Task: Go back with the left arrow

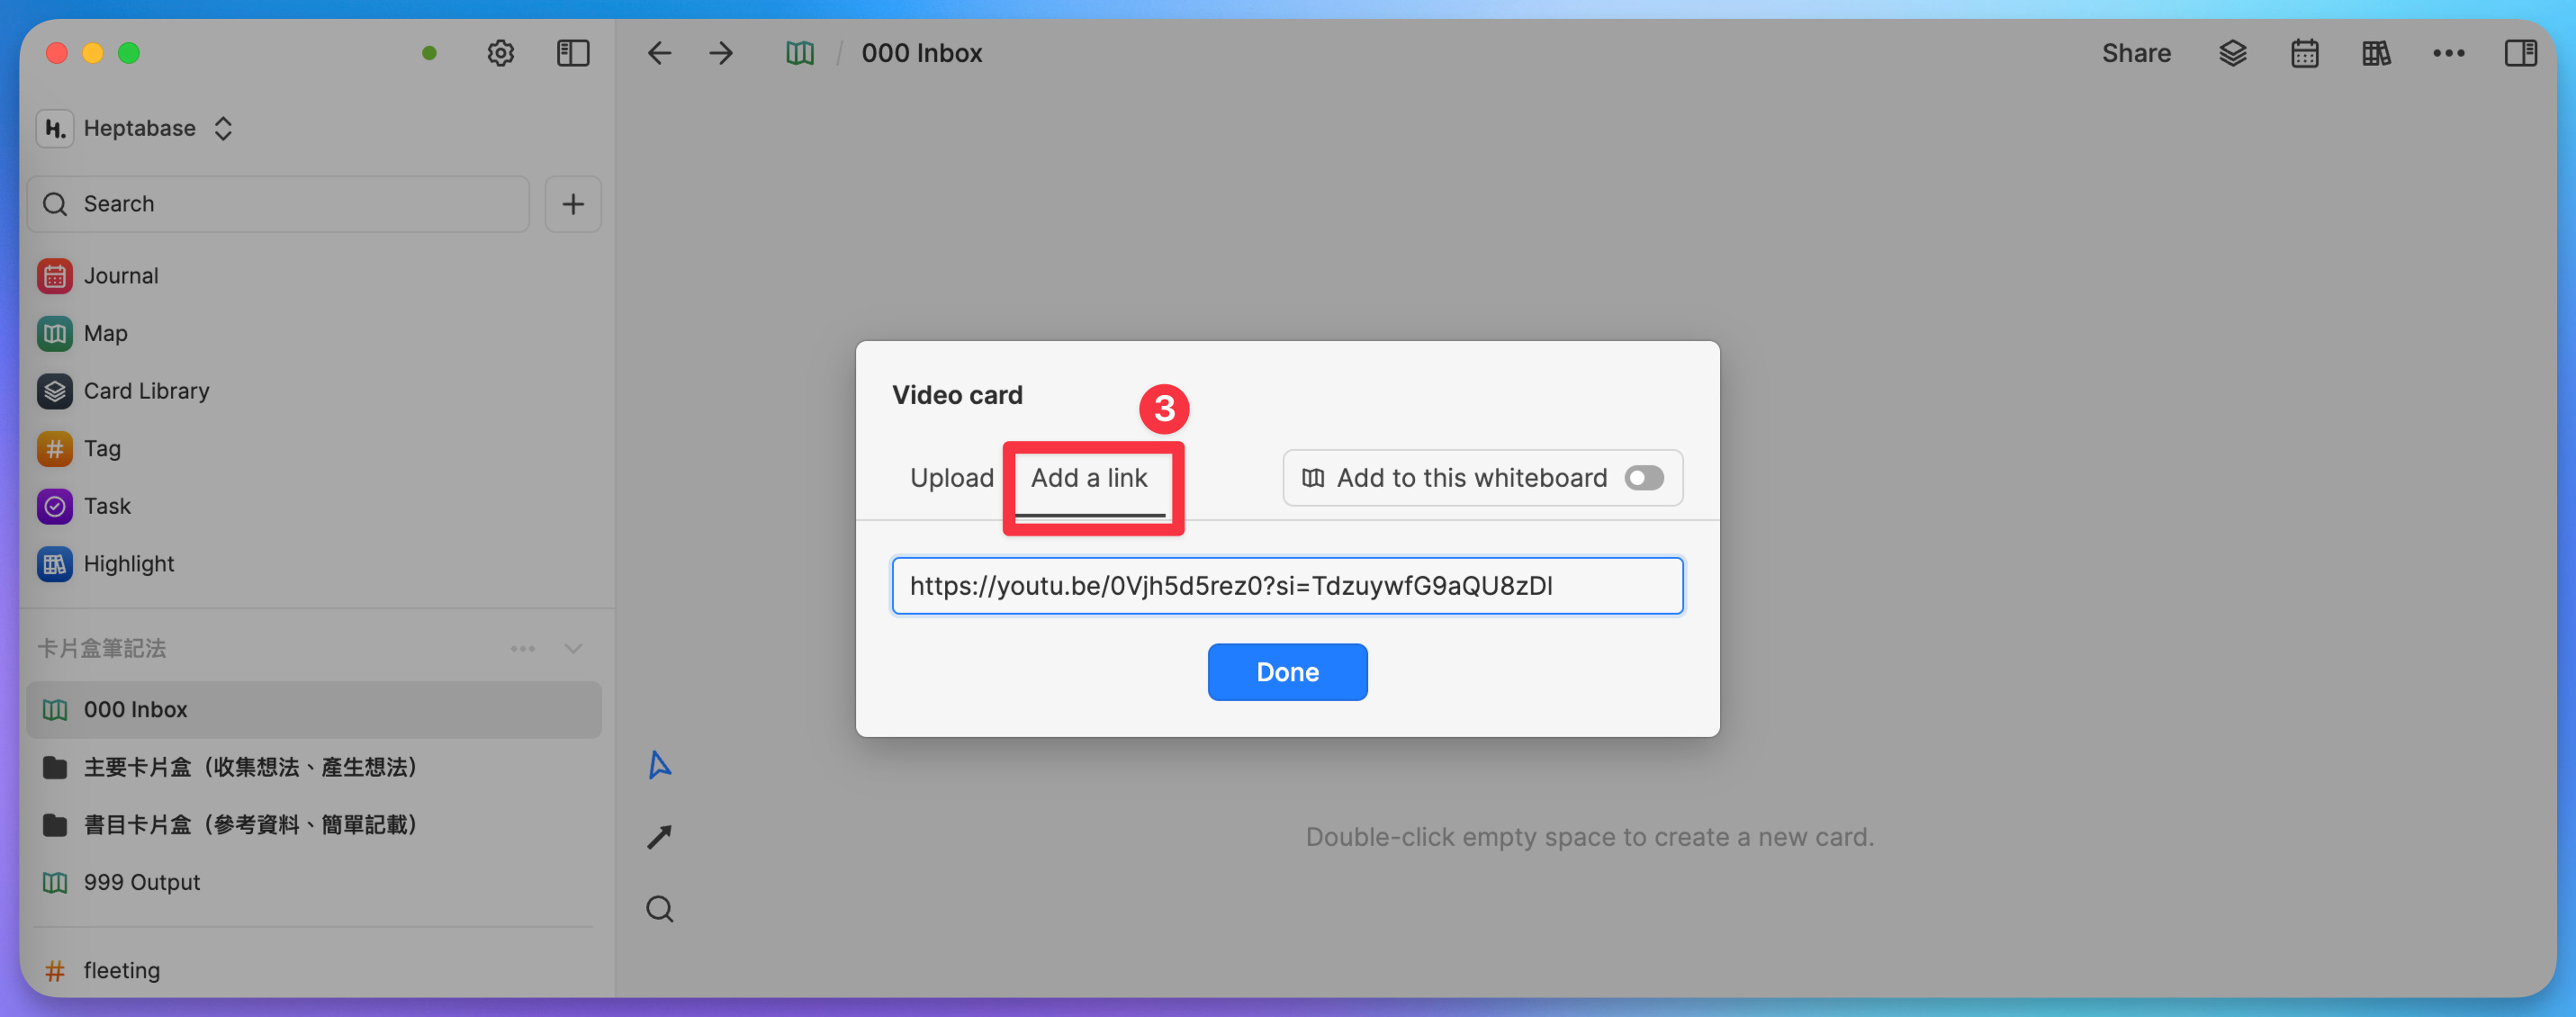Action: [659, 53]
